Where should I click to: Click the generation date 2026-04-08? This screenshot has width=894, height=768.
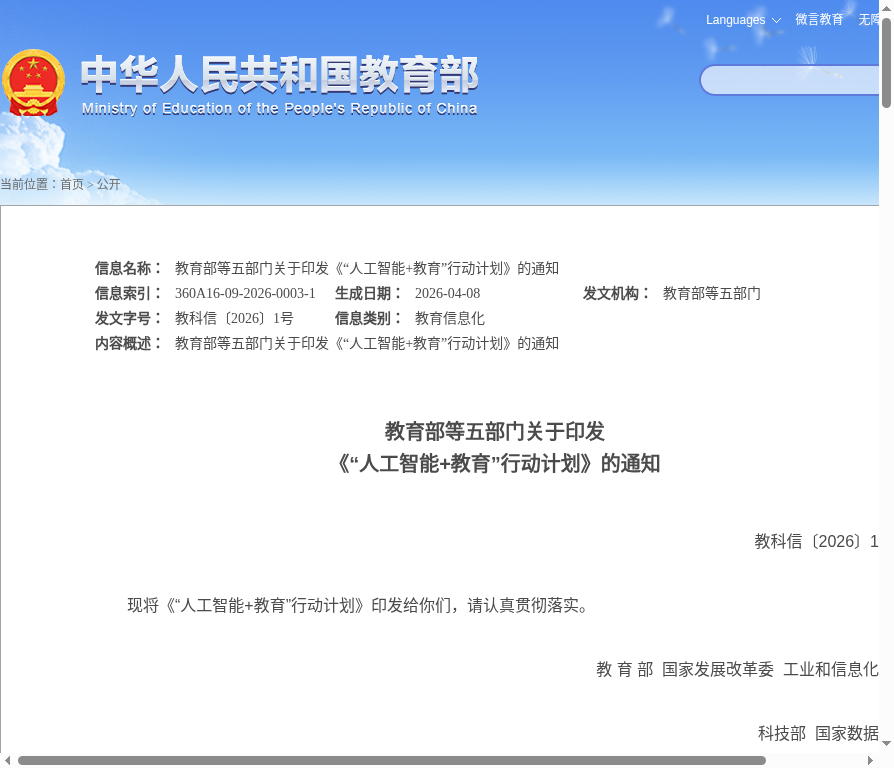pyautogui.click(x=447, y=293)
